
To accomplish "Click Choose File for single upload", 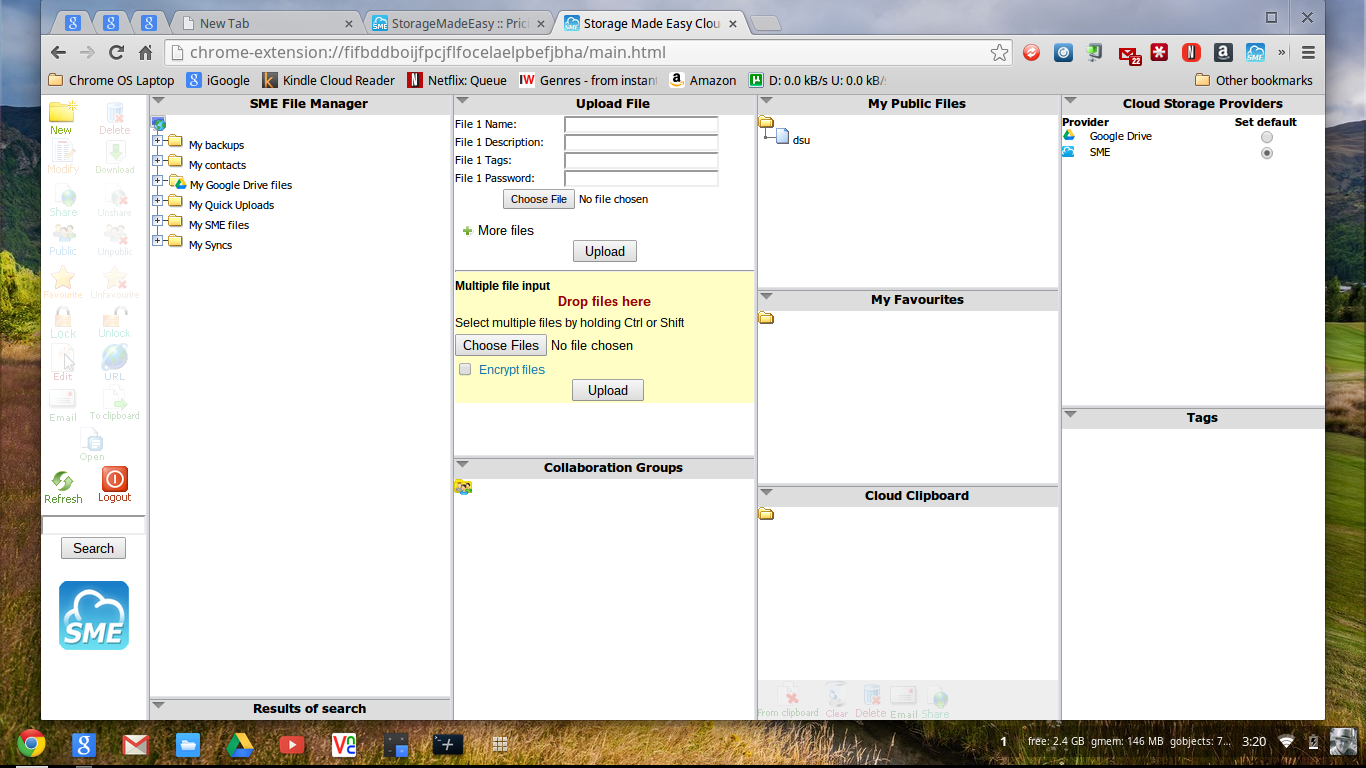I will tap(538, 199).
